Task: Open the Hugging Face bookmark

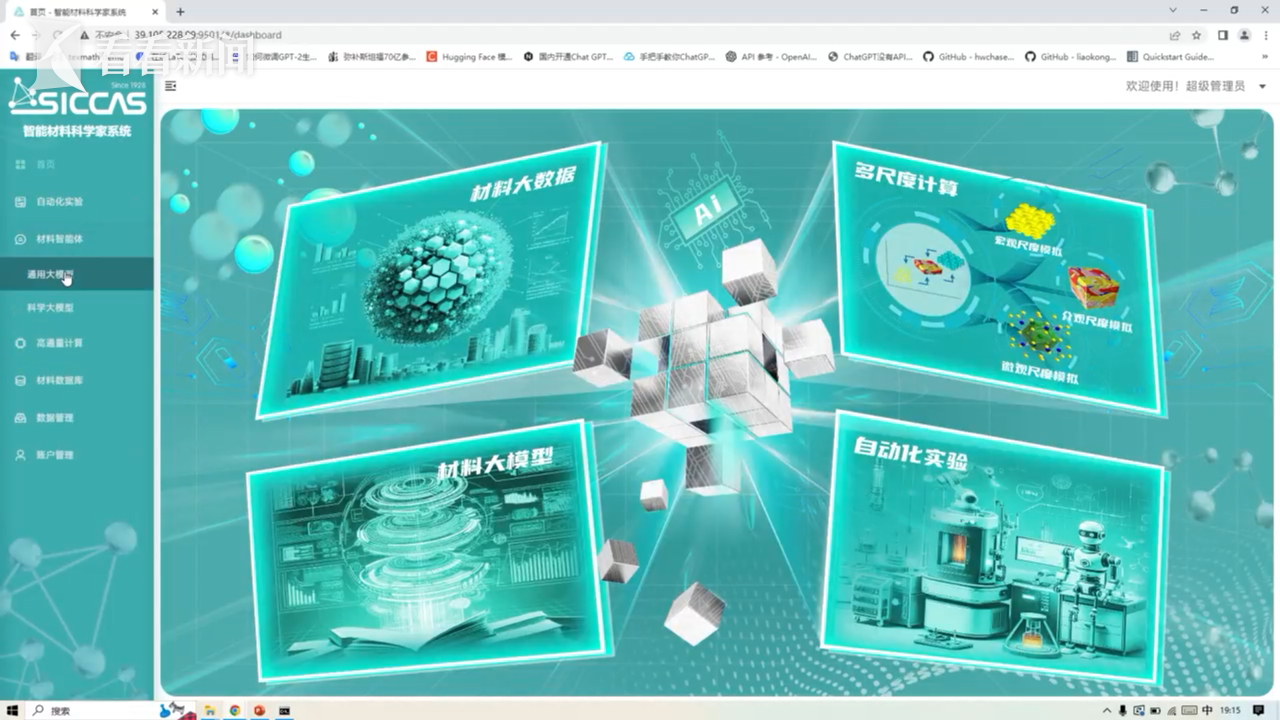Action: coord(468,57)
